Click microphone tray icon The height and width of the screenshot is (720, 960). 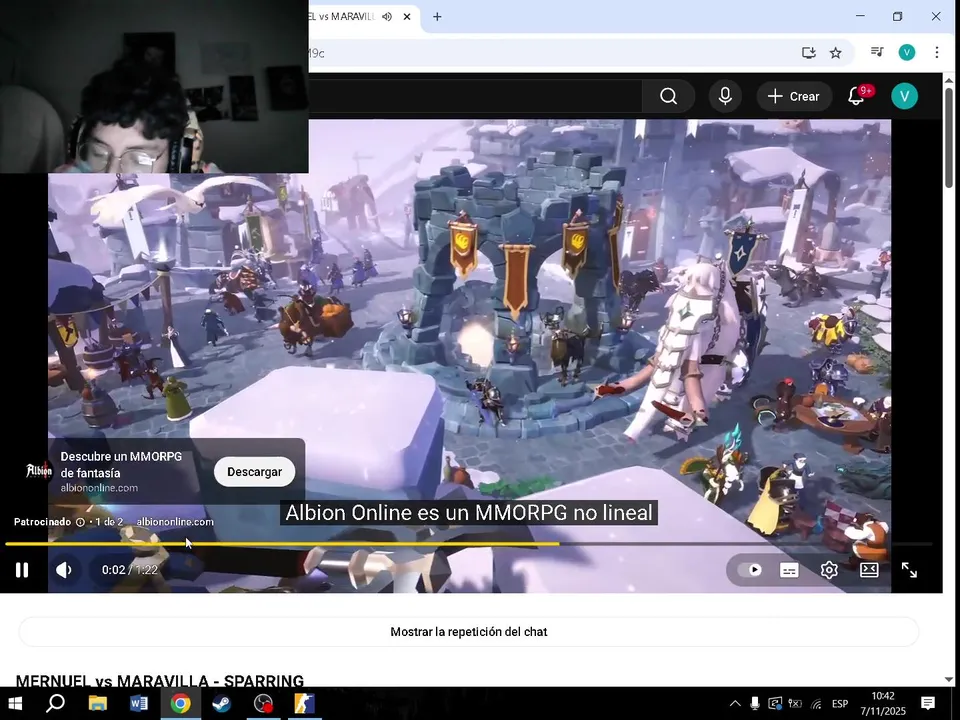pos(755,703)
